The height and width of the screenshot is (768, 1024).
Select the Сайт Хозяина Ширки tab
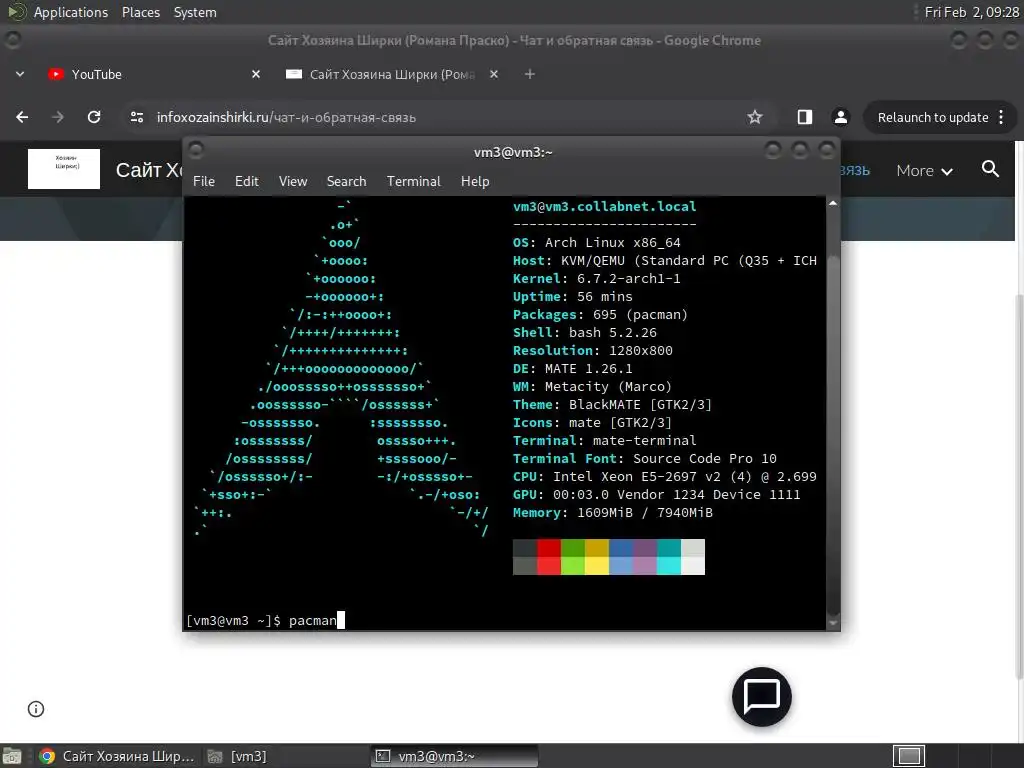tap(392, 74)
